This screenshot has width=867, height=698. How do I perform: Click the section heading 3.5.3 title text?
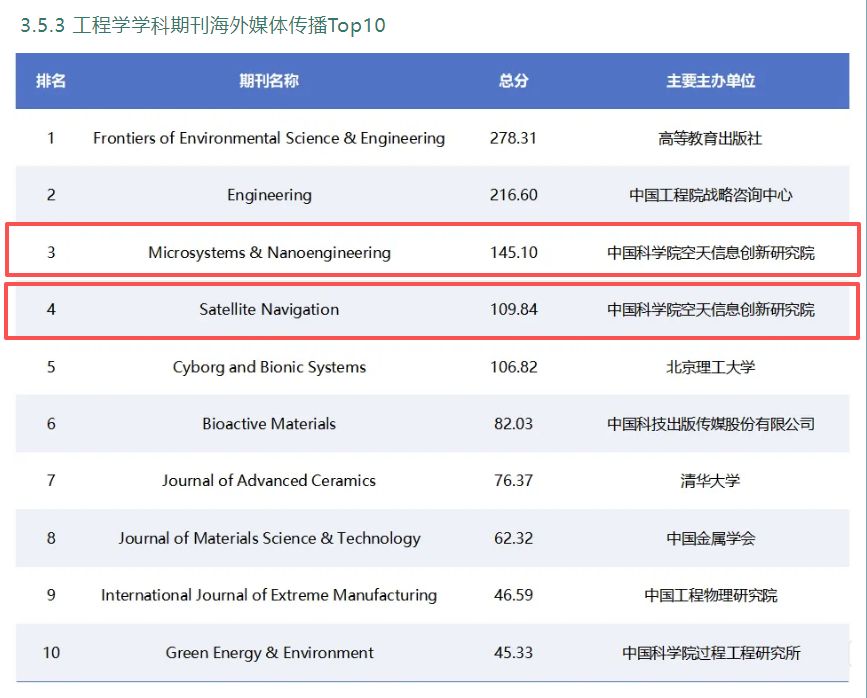pyautogui.click(x=203, y=26)
